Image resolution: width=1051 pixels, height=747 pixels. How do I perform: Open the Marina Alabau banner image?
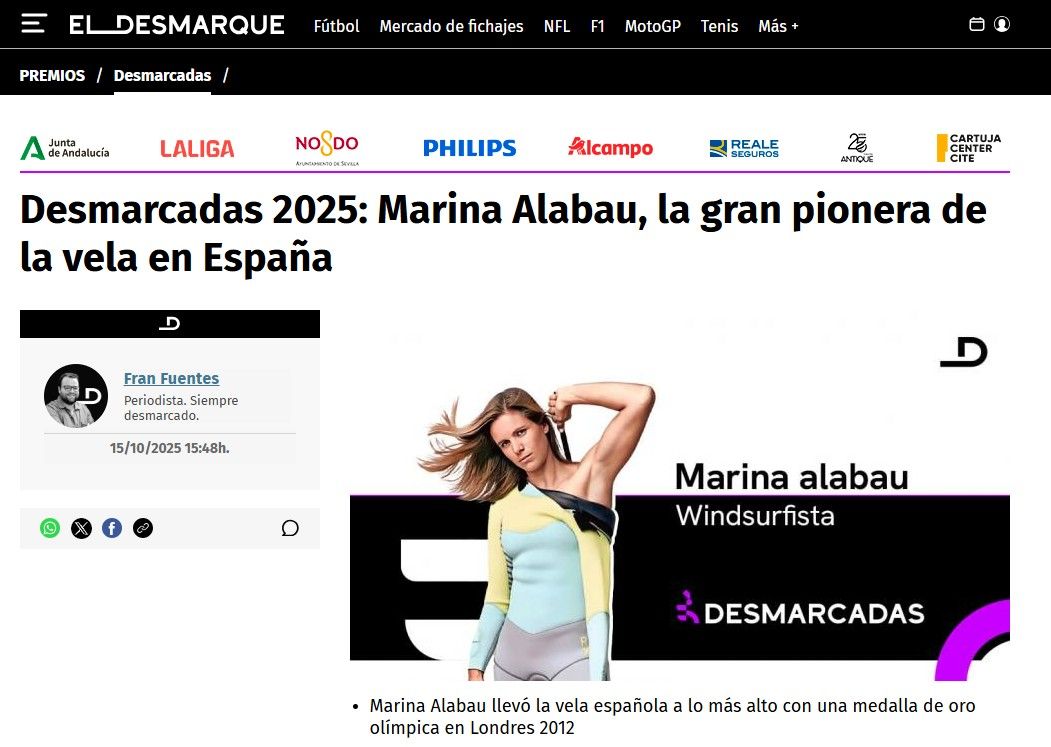pos(680,496)
